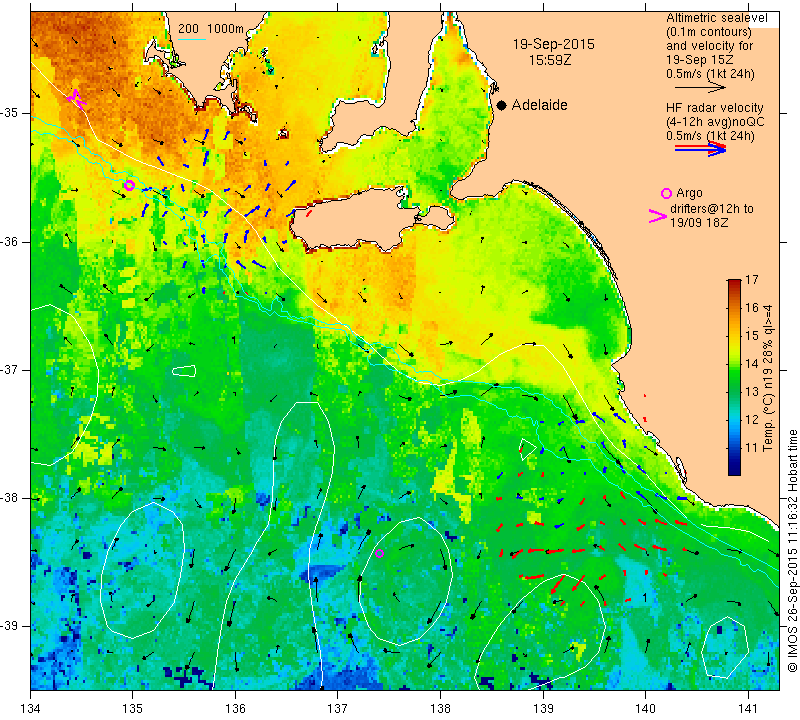
Task: Click latitude axis label -37
Action: click(x=11, y=369)
